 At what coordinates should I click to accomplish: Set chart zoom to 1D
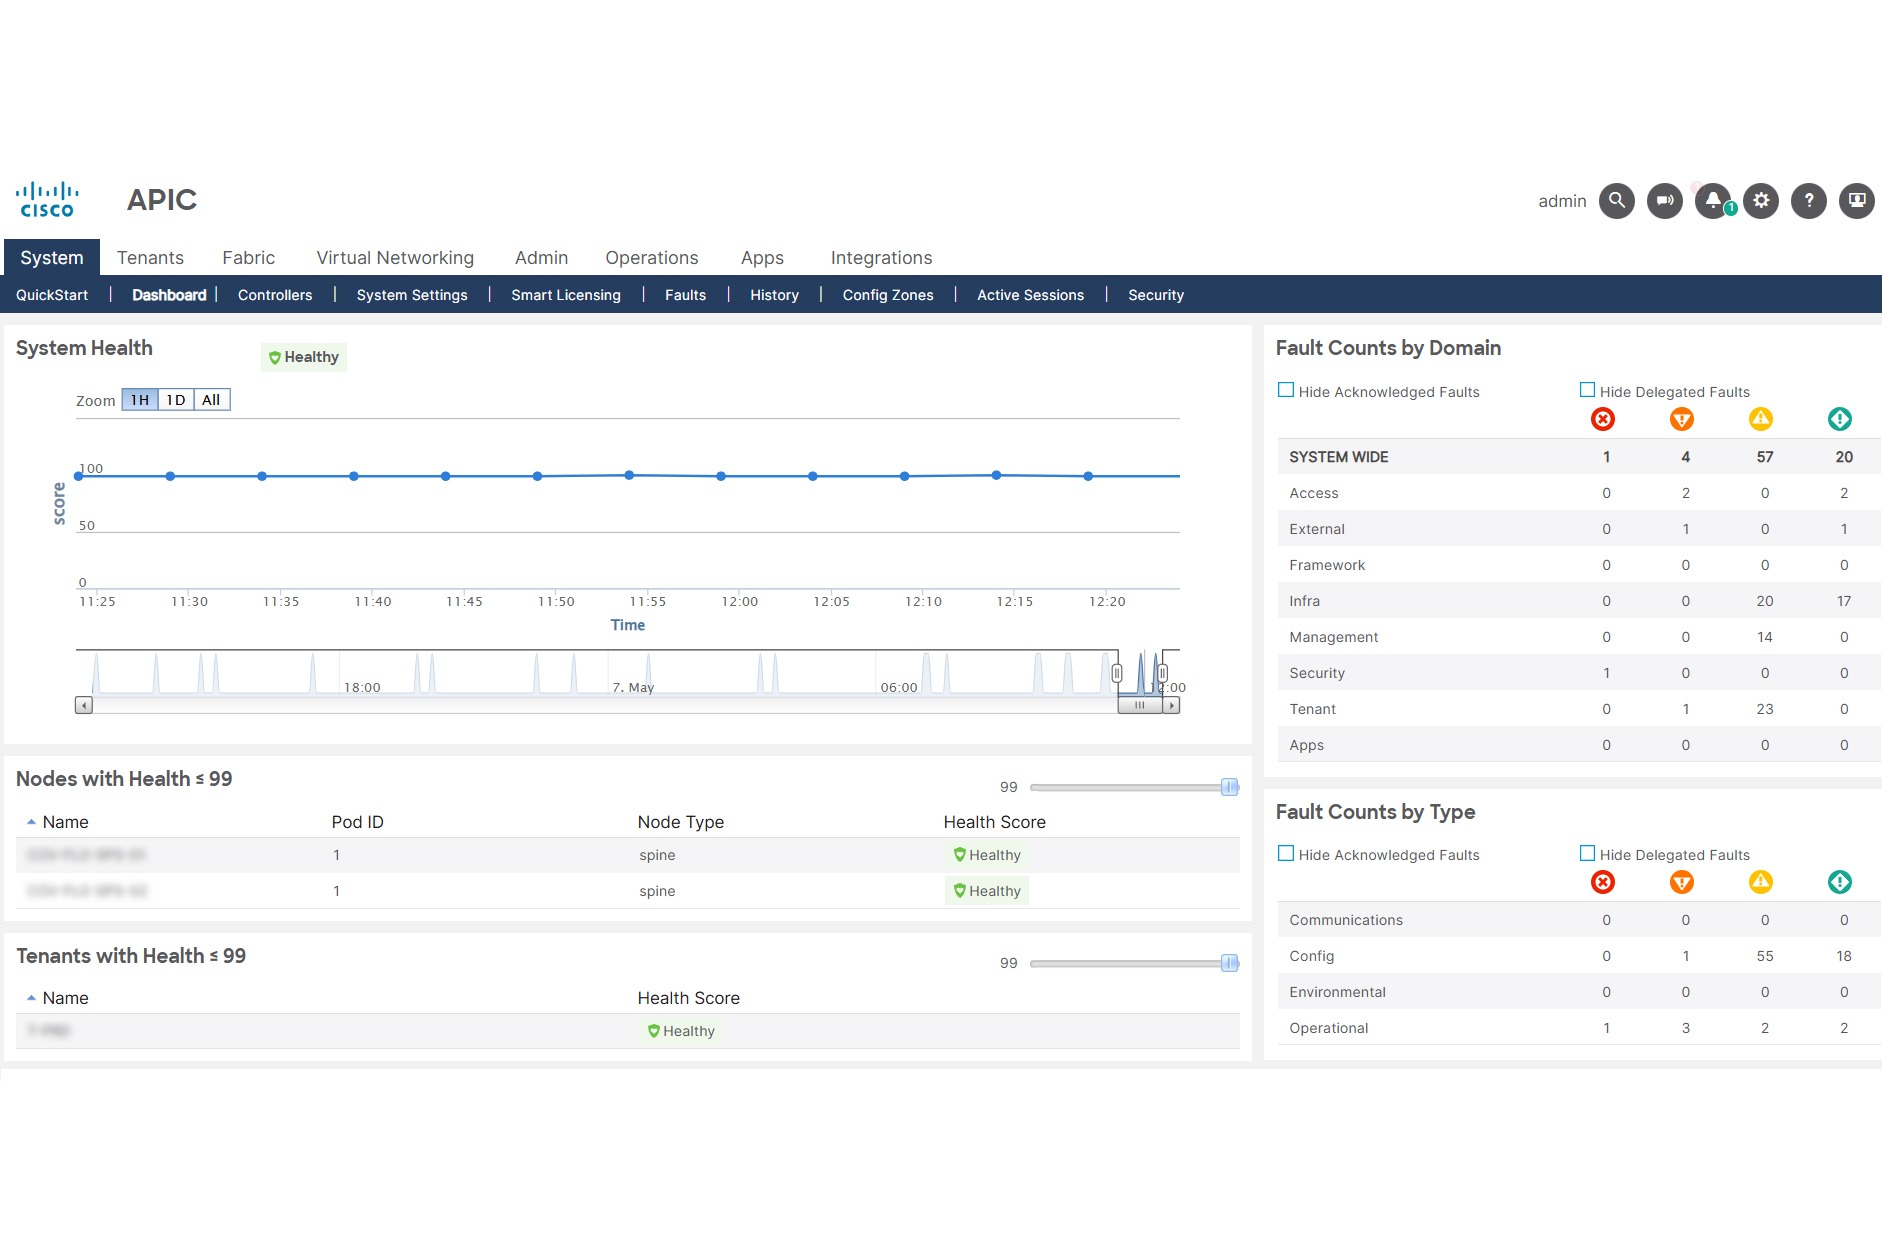click(176, 400)
